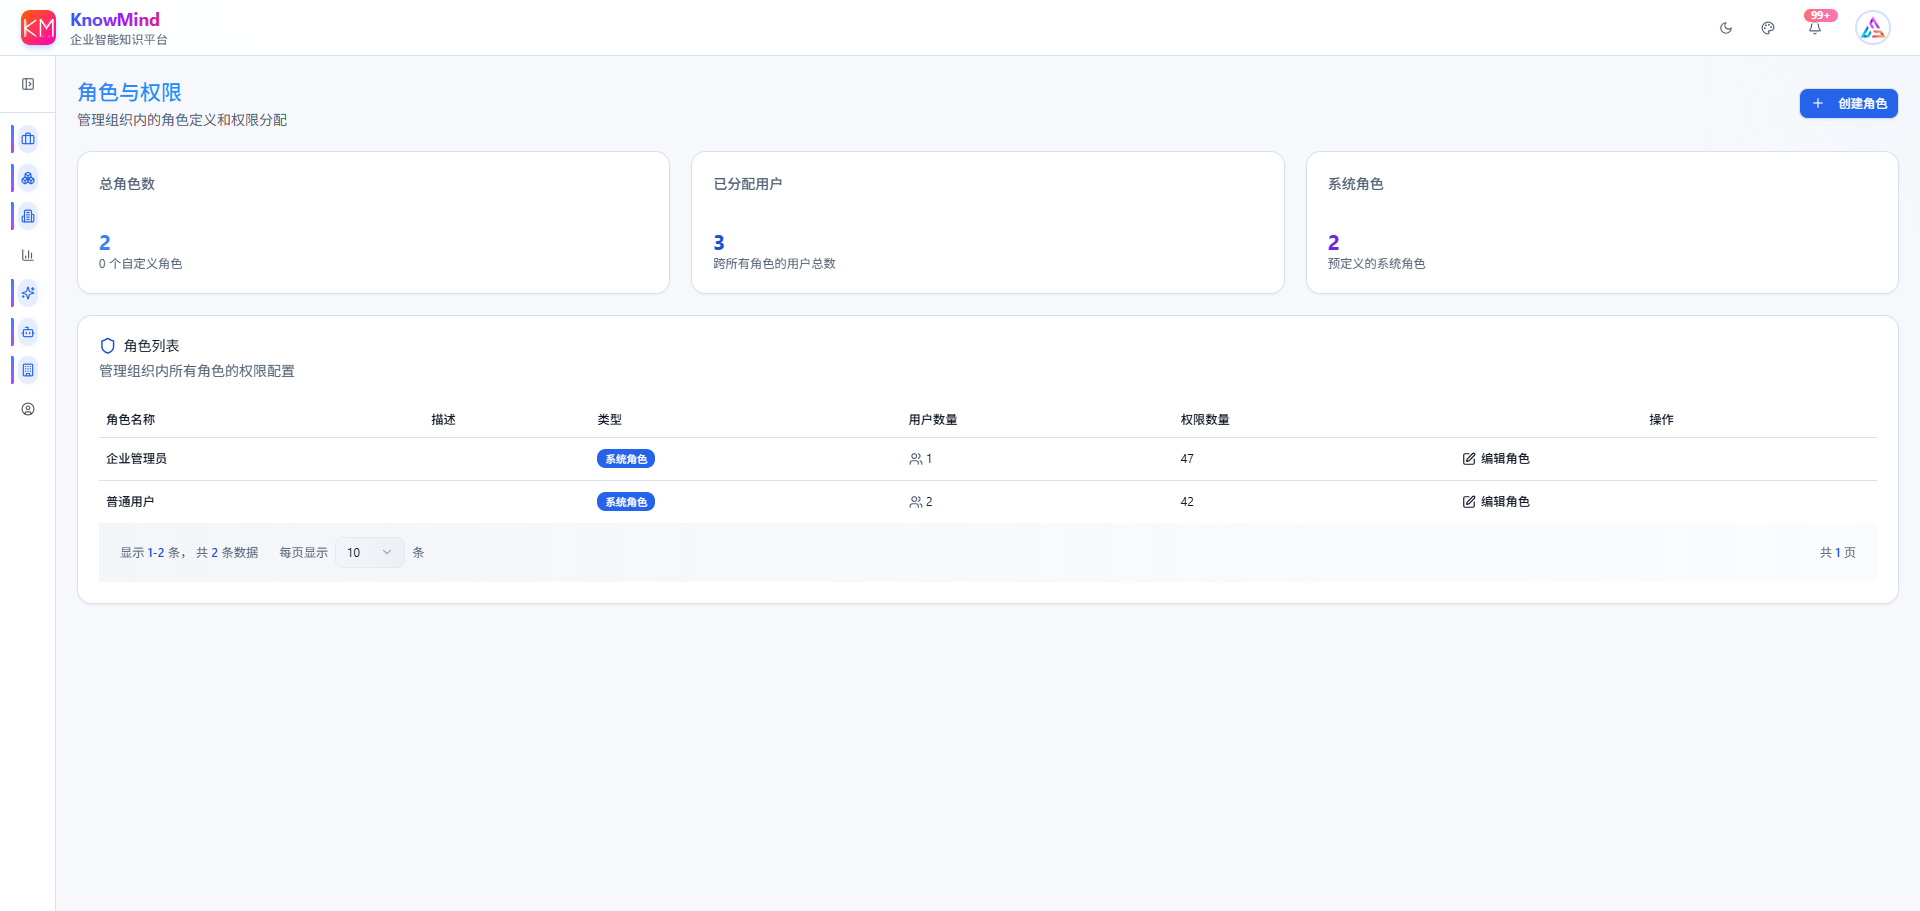Screen dimensions: 1920x911
Task: Click the 系统角色 stat card title
Action: click(1355, 184)
